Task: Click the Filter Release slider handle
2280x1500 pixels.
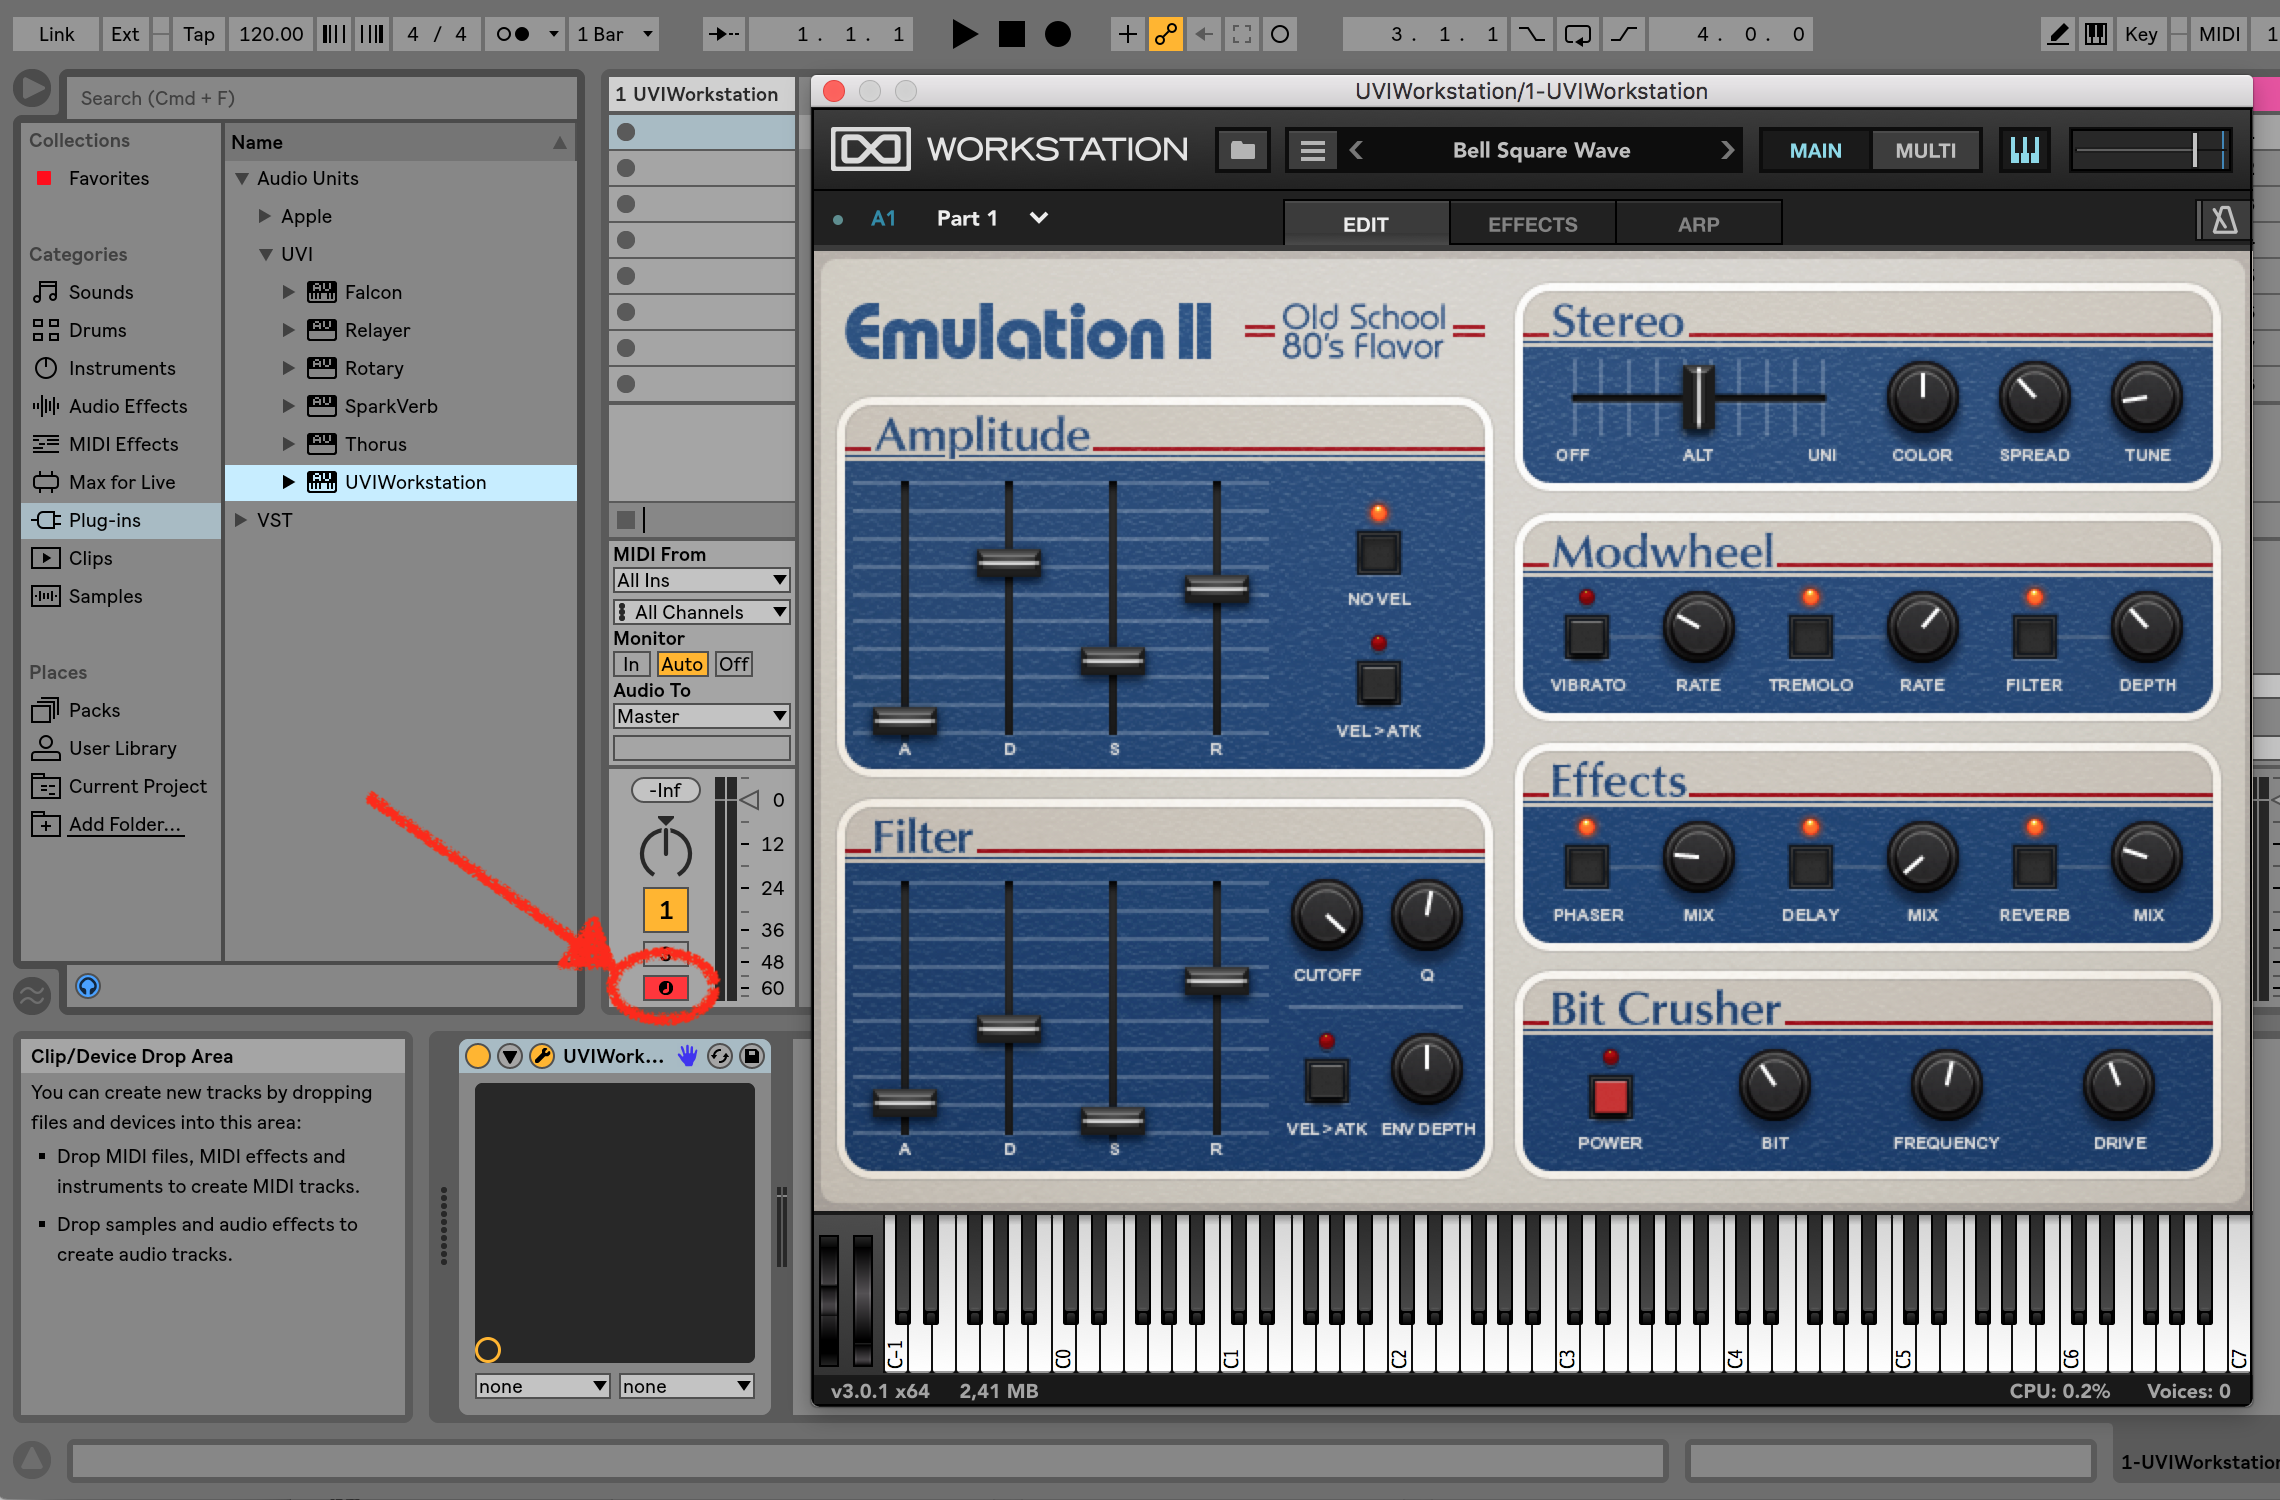Action: point(1216,980)
